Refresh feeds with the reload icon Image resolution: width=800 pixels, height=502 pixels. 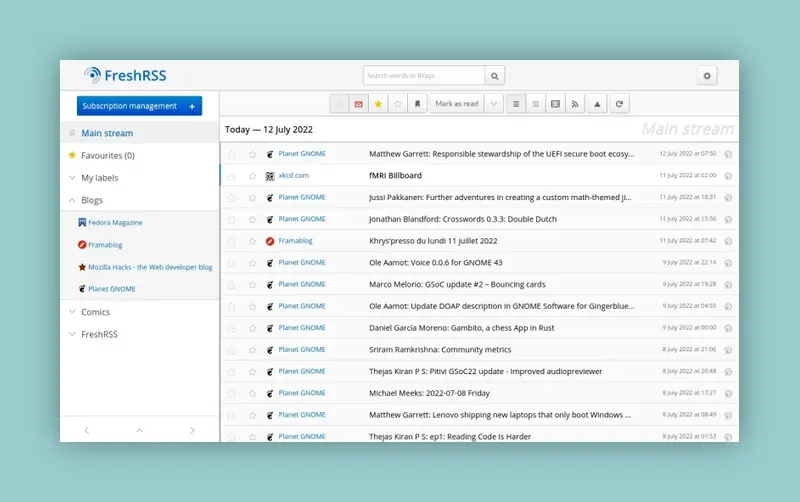pyautogui.click(x=620, y=104)
